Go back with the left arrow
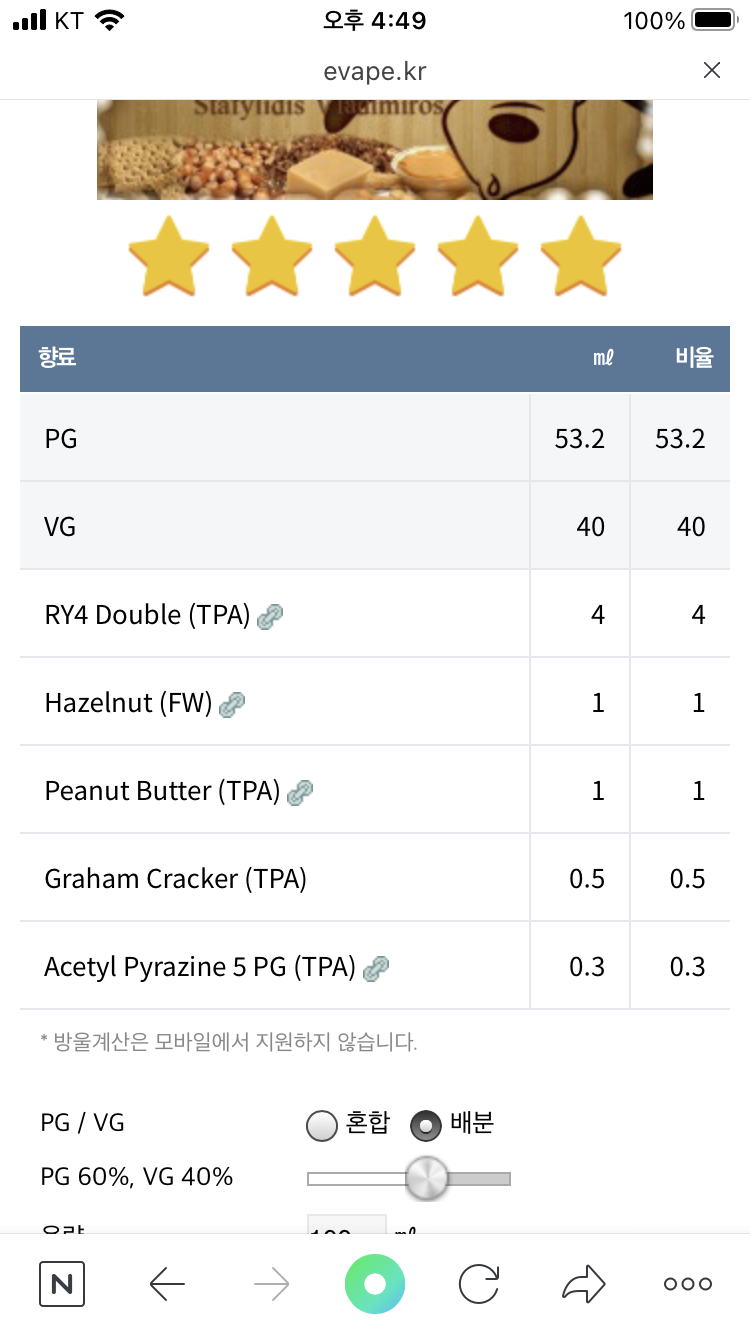This screenshot has height=1334, width=750. pyautogui.click(x=167, y=1284)
